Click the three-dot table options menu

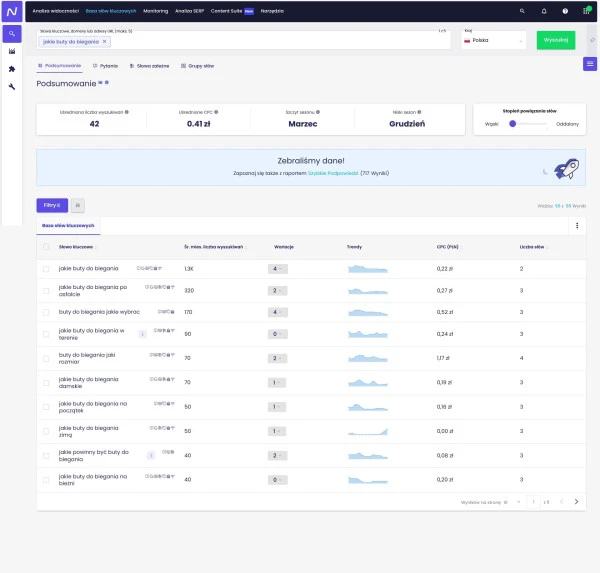point(577,226)
